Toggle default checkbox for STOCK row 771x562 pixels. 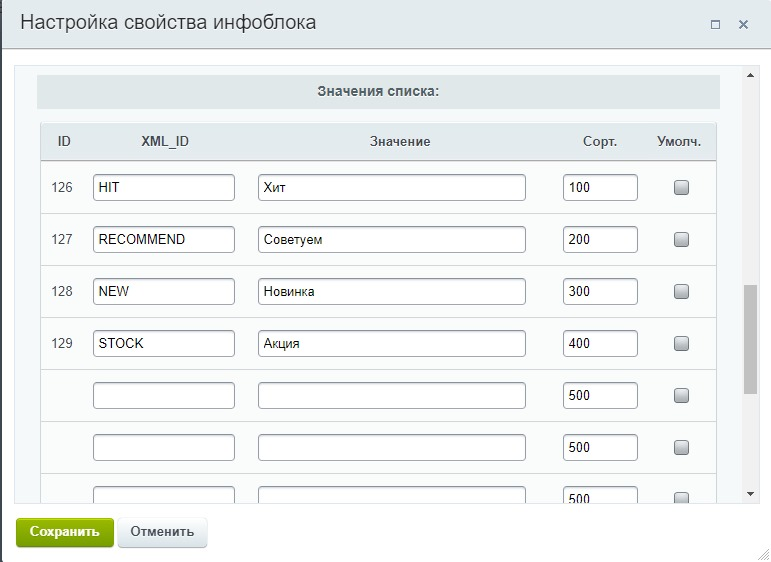click(x=681, y=343)
